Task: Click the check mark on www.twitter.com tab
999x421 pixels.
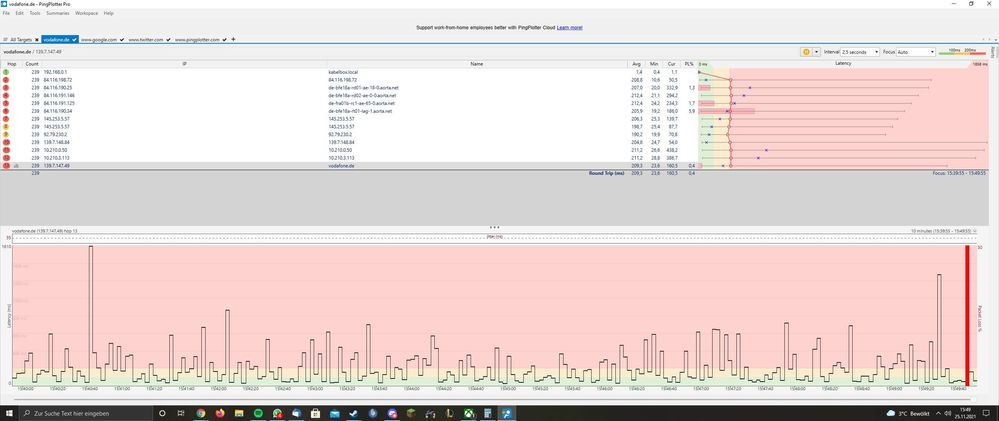Action: point(169,39)
